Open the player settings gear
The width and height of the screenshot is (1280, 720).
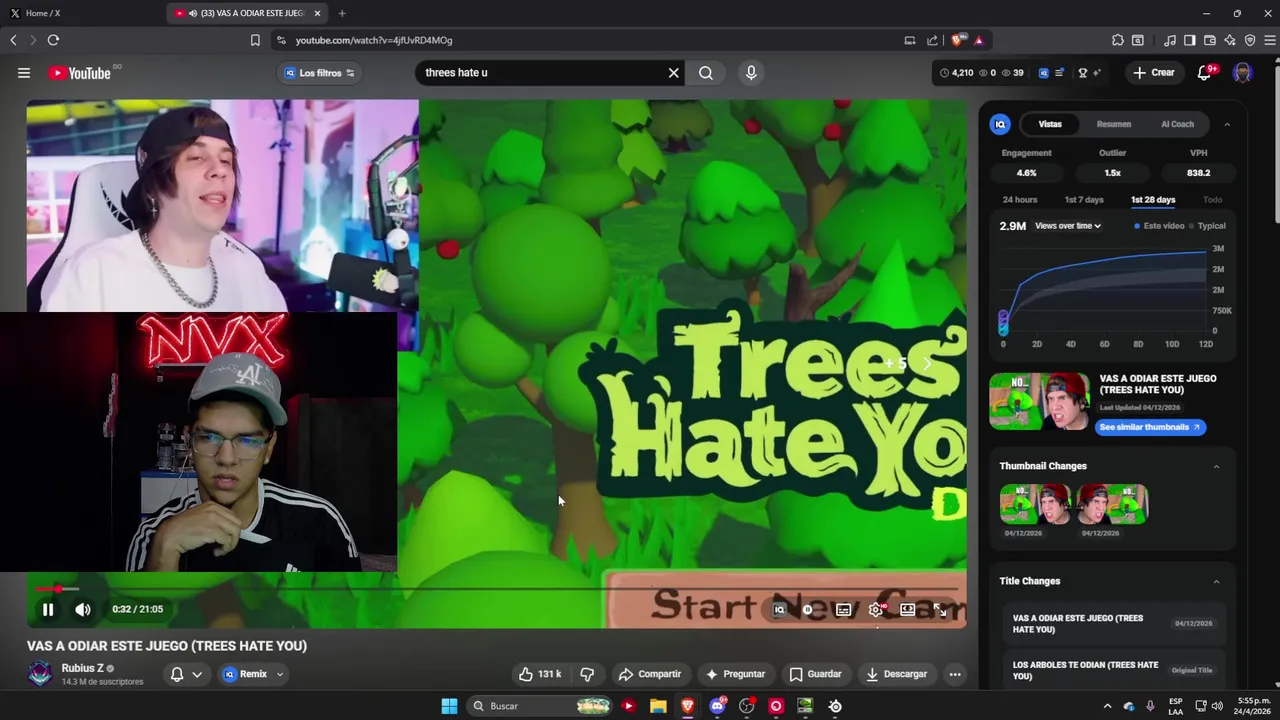(875, 610)
